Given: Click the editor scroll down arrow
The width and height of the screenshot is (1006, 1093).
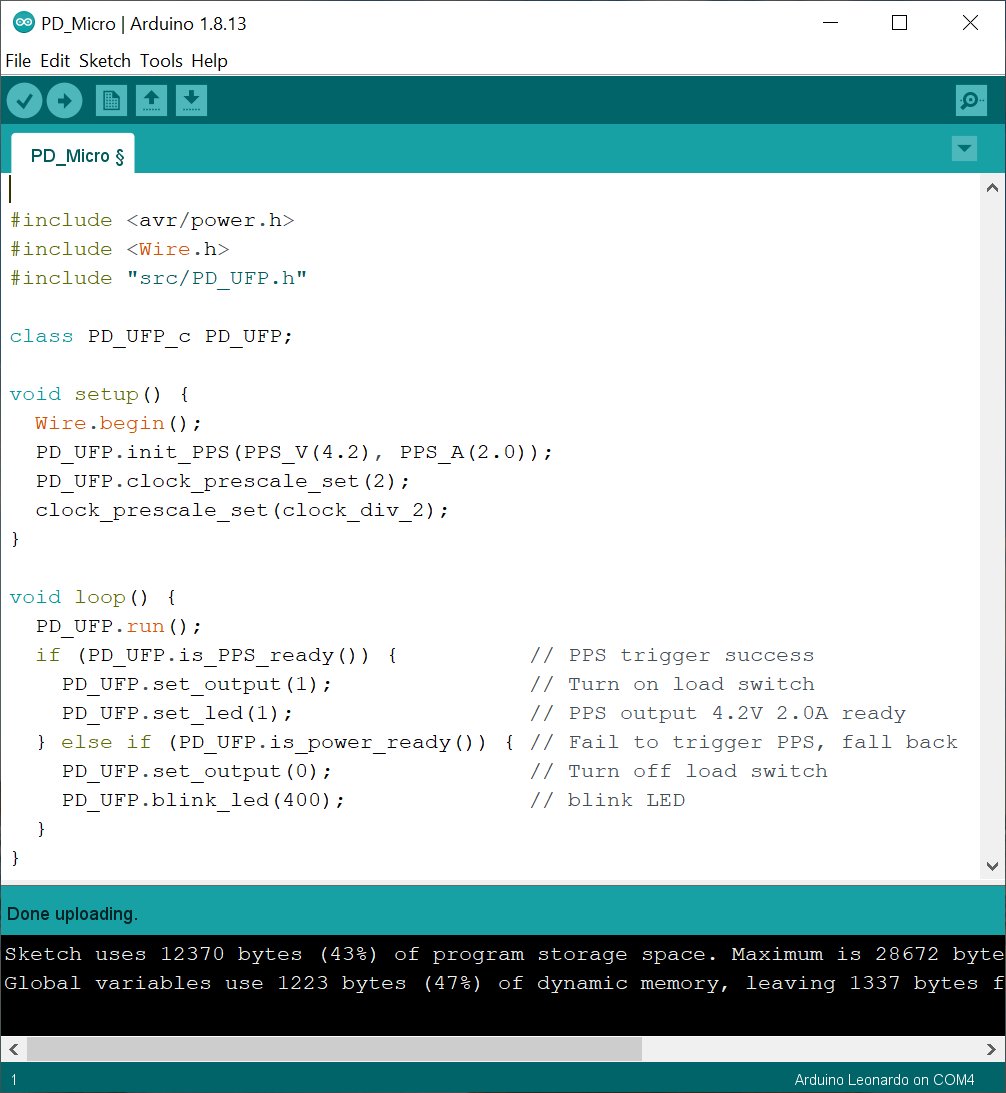Looking at the screenshot, I should 993,866.
